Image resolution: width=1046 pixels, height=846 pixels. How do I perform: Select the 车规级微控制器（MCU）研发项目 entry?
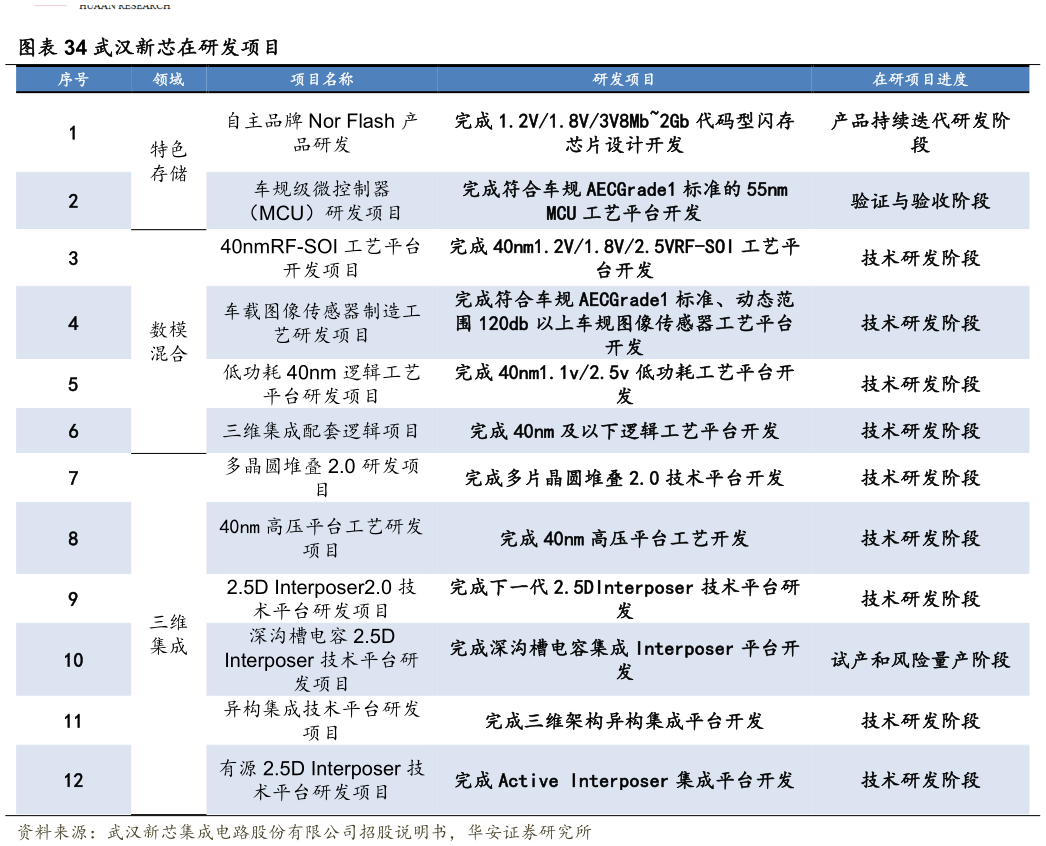320,200
